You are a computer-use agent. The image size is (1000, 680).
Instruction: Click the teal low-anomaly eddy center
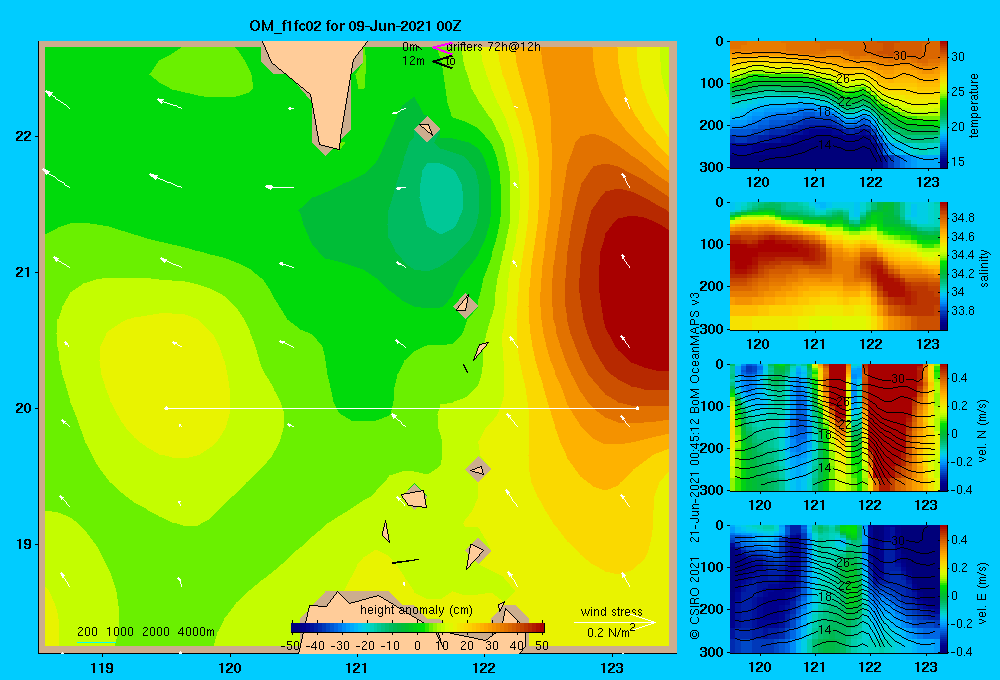(441, 198)
